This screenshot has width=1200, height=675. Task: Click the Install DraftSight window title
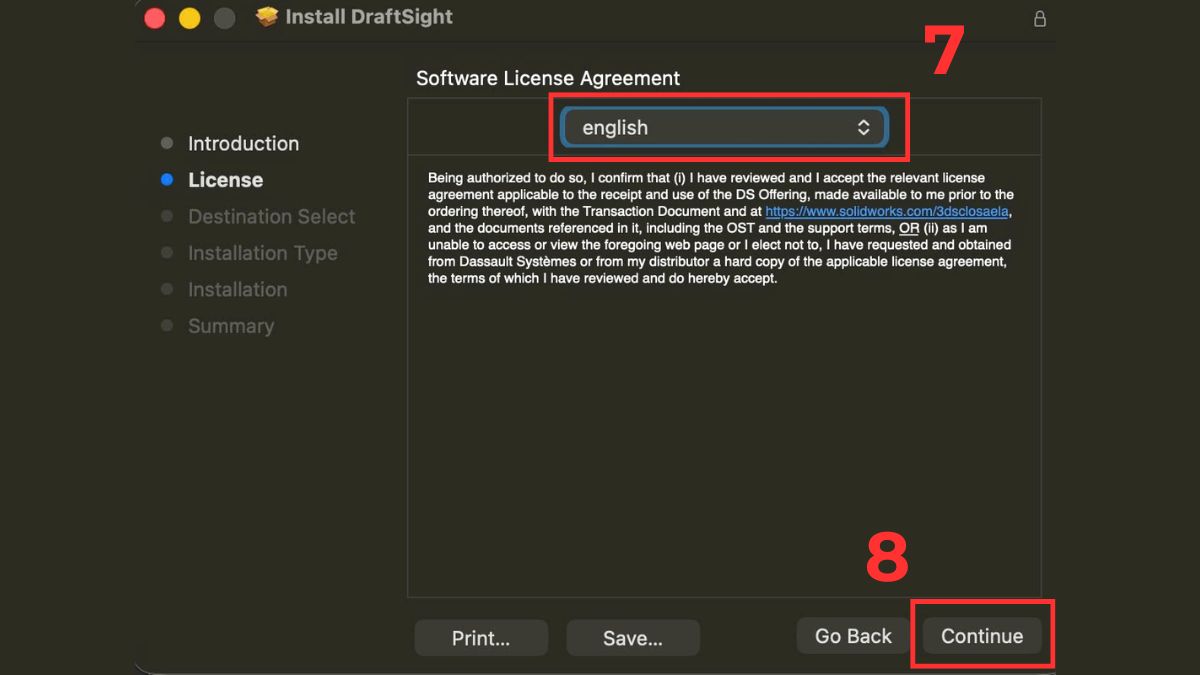click(369, 17)
